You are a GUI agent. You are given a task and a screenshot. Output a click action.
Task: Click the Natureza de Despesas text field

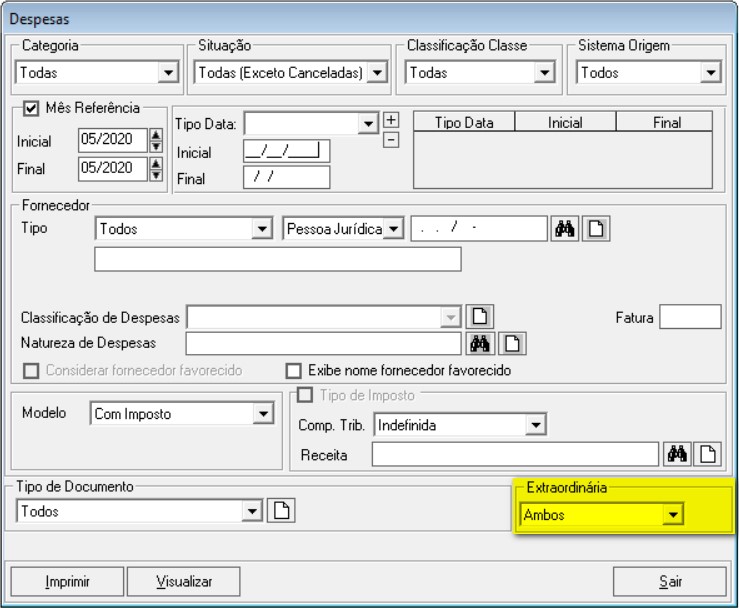(x=323, y=344)
